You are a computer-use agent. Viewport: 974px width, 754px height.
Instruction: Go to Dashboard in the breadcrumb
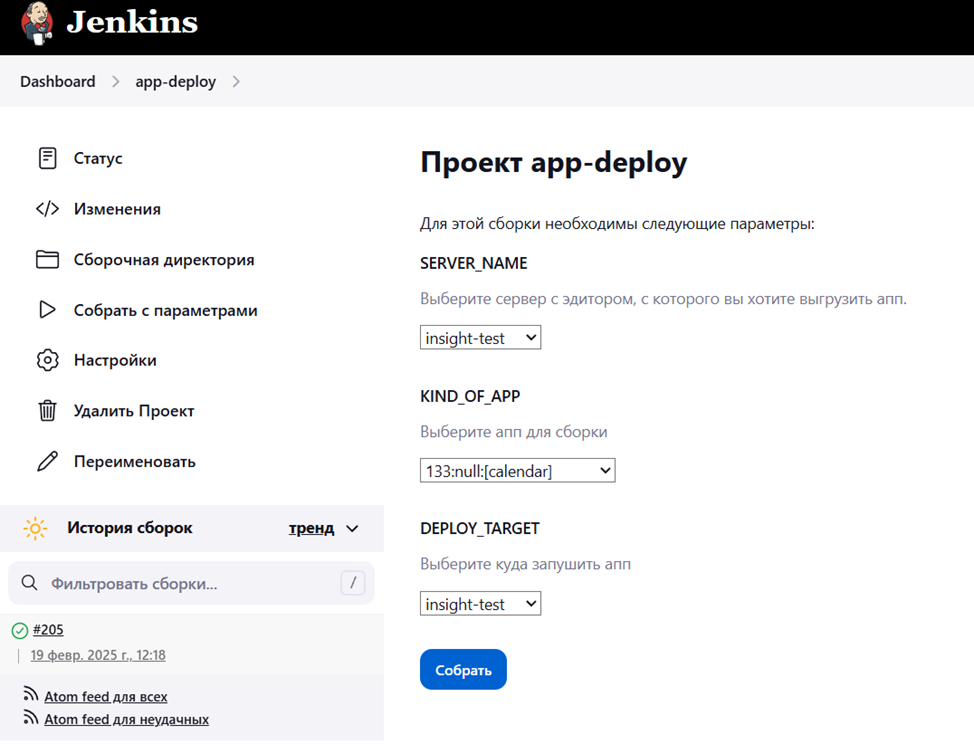(x=58, y=82)
